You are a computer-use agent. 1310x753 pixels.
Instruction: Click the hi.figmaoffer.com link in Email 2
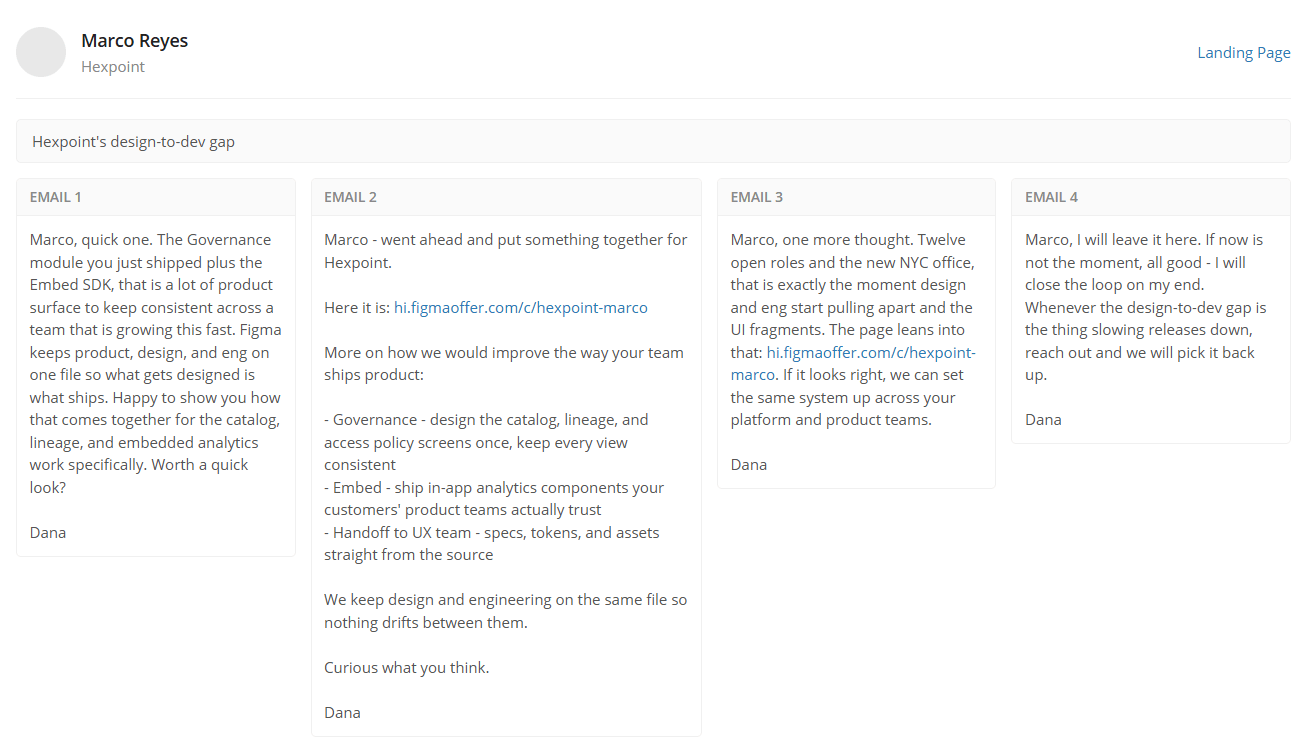521,308
